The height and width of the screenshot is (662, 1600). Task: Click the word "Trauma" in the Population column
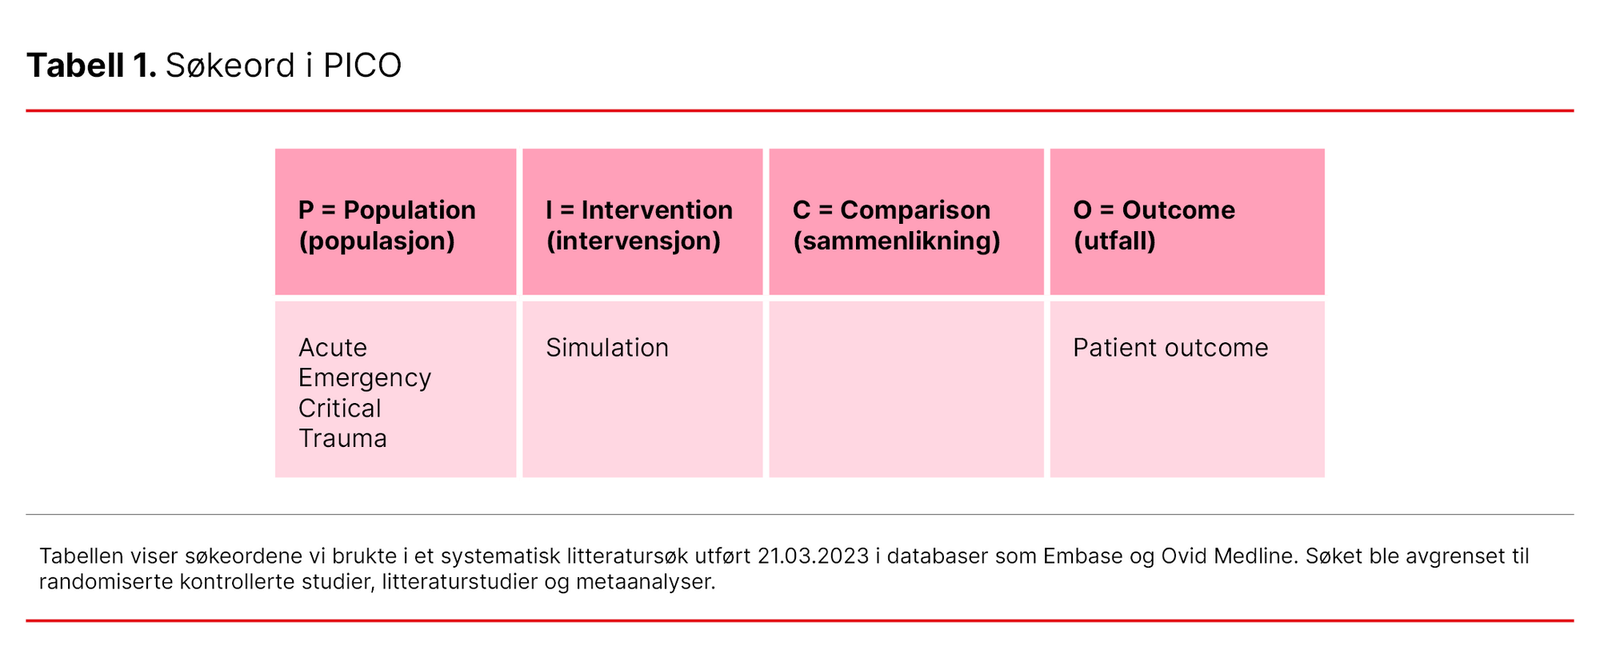tap(343, 439)
